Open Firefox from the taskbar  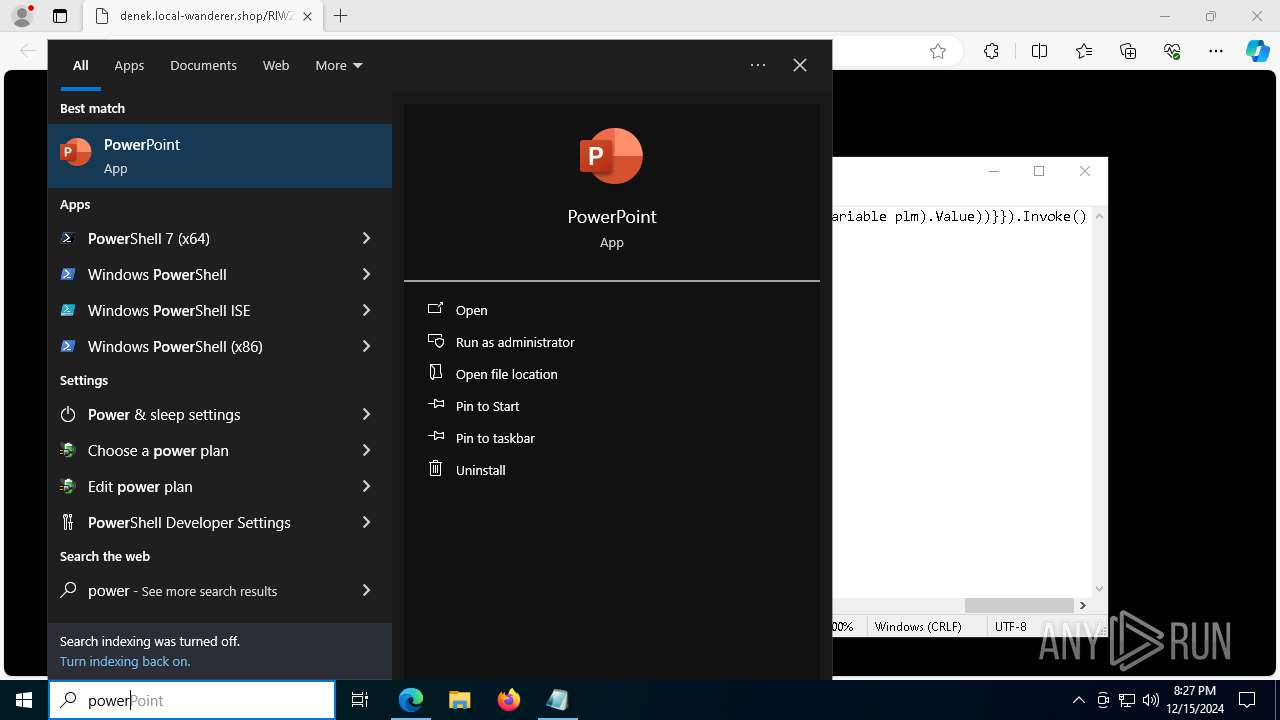click(x=509, y=700)
